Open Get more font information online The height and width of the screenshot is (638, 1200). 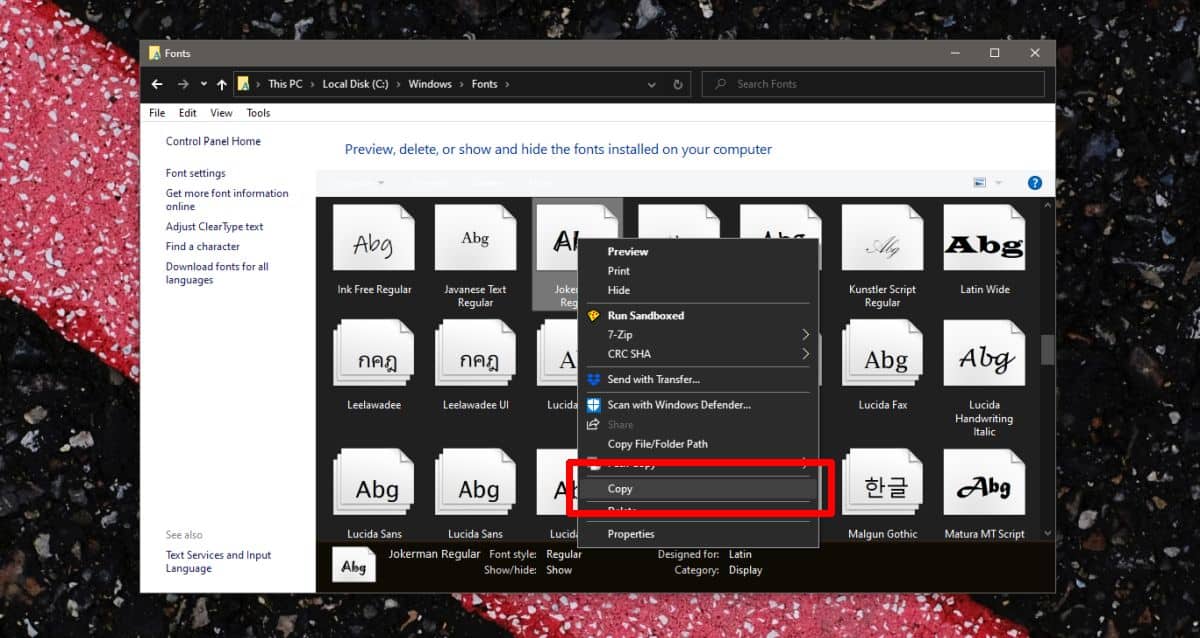coord(227,200)
